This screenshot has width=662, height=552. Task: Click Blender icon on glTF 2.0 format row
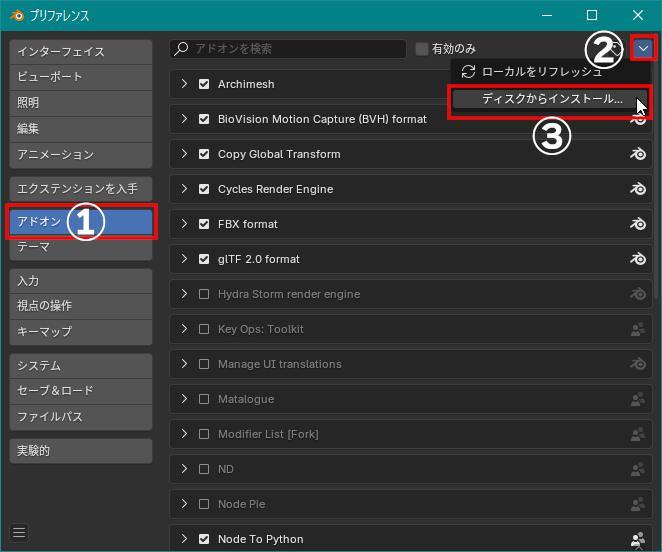(638, 259)
